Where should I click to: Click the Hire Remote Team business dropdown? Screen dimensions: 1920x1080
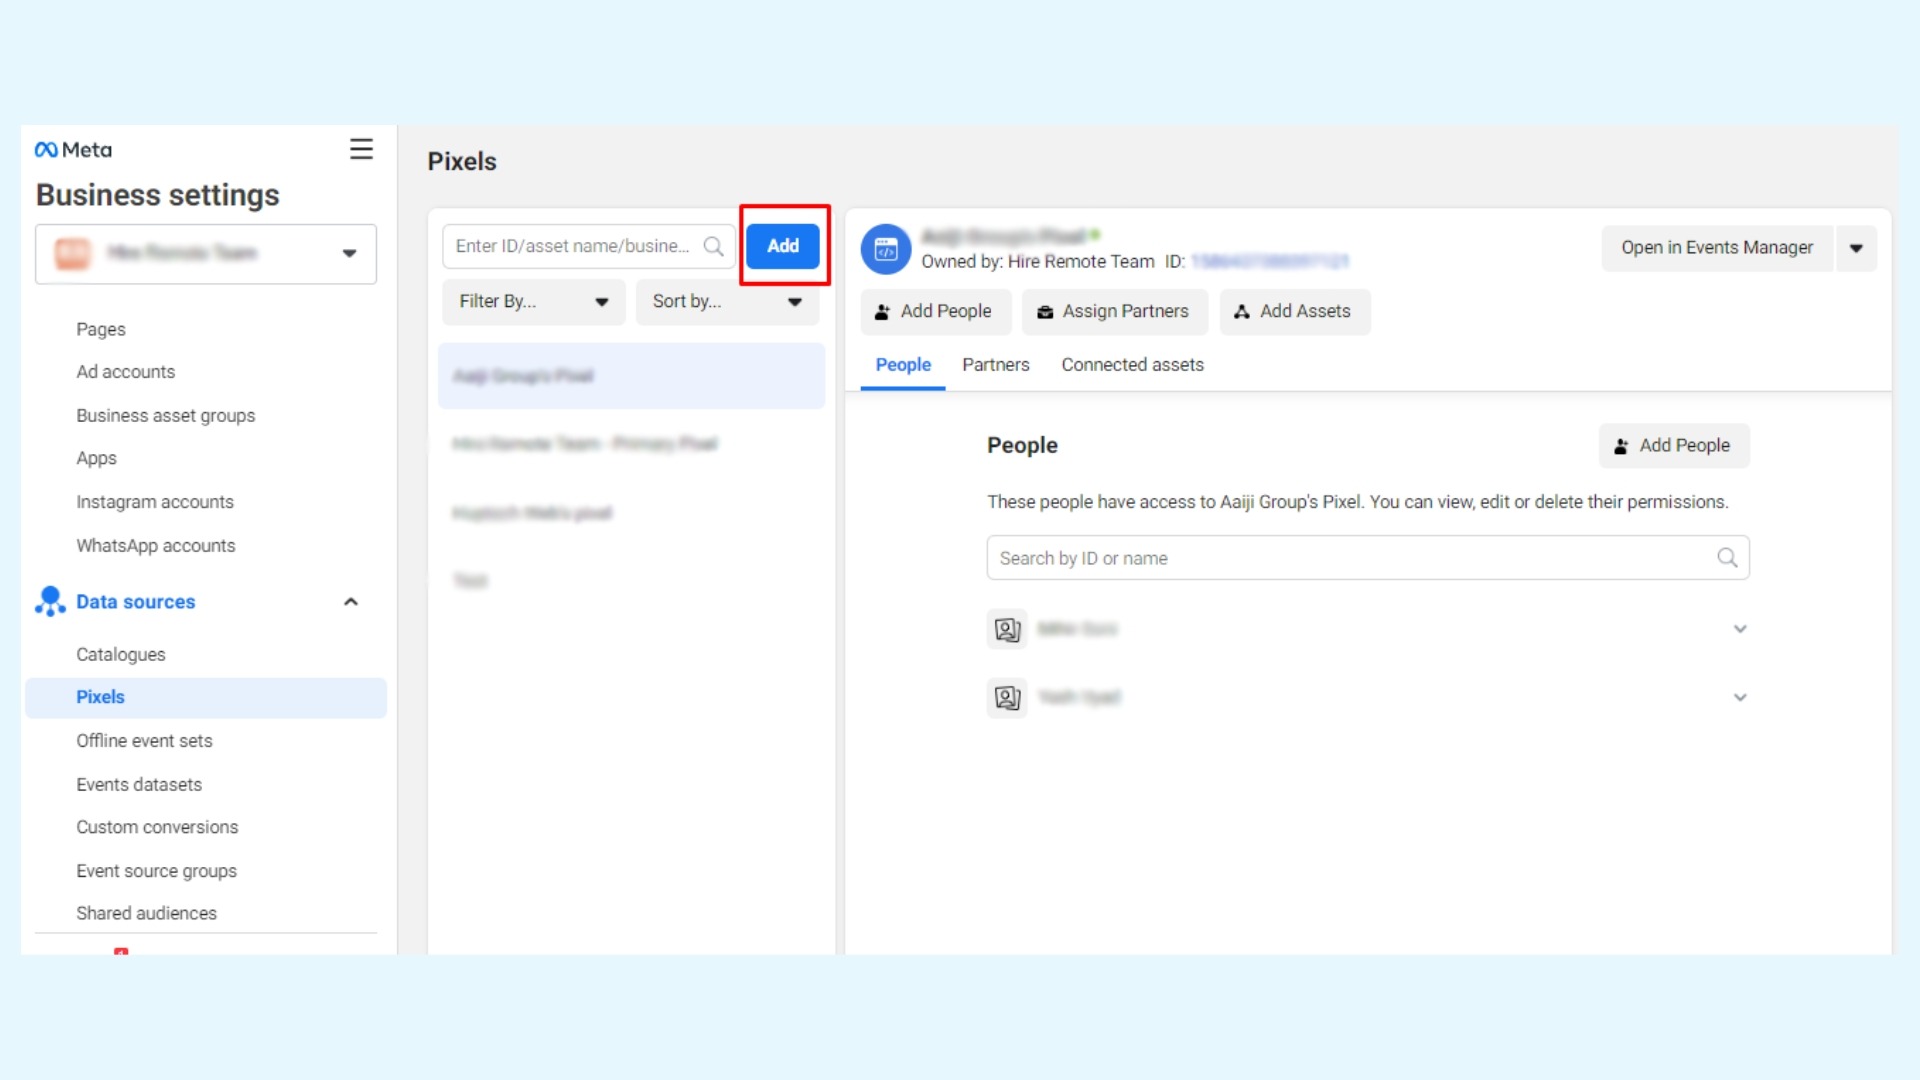coord(204,253)
